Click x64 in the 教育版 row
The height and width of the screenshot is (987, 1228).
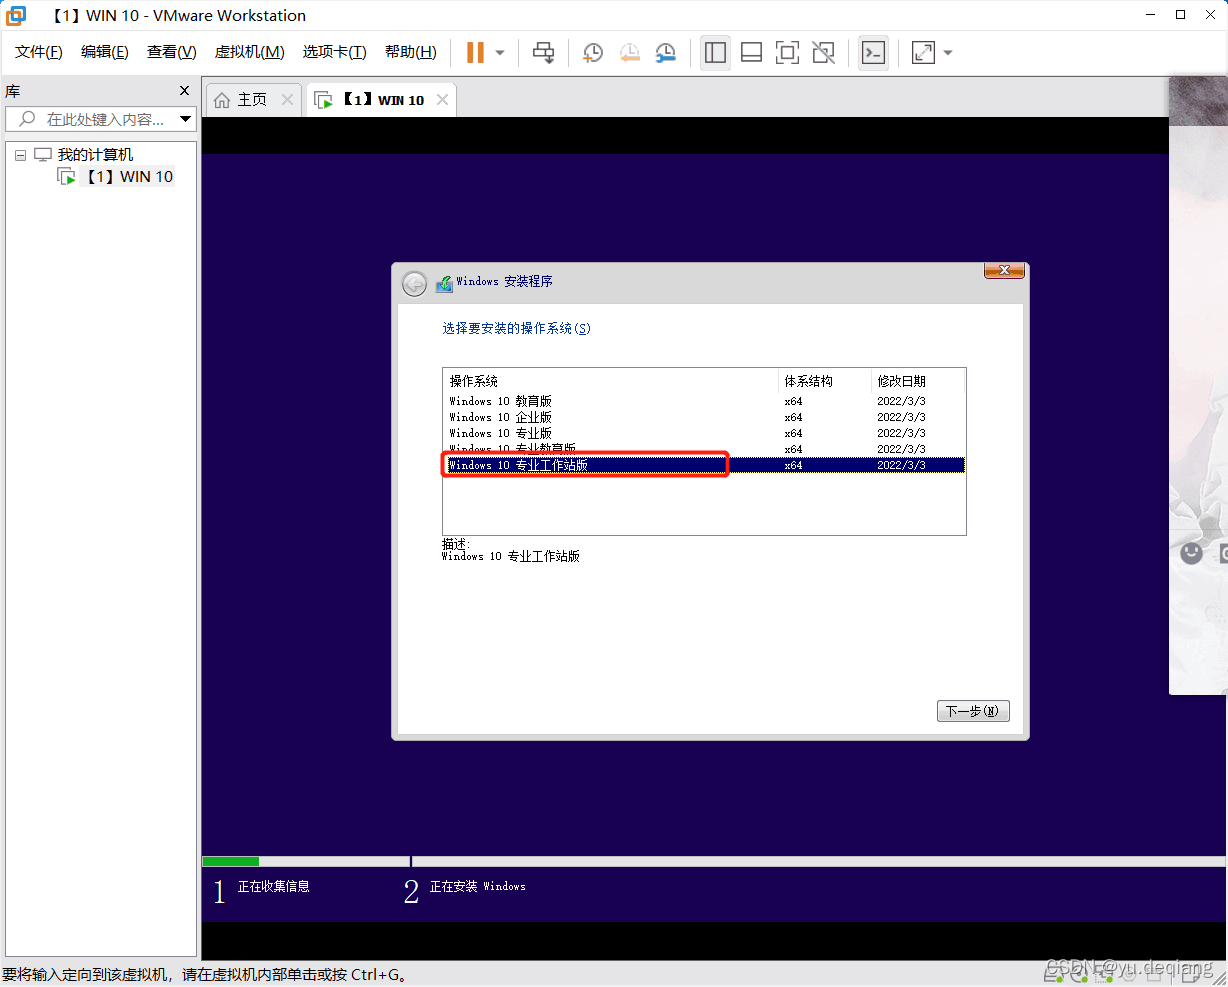tap(793, 401)
